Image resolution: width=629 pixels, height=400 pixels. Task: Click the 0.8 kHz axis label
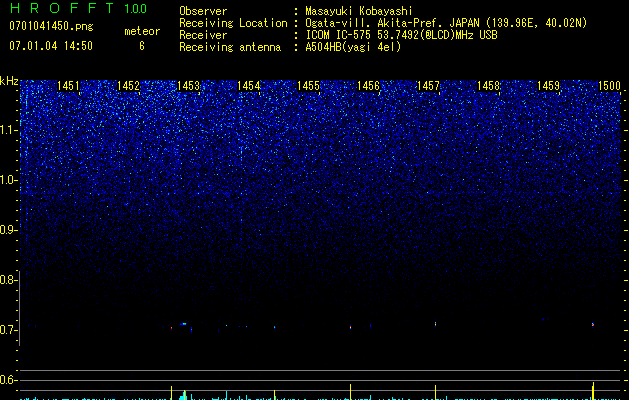tap(9, 280)
